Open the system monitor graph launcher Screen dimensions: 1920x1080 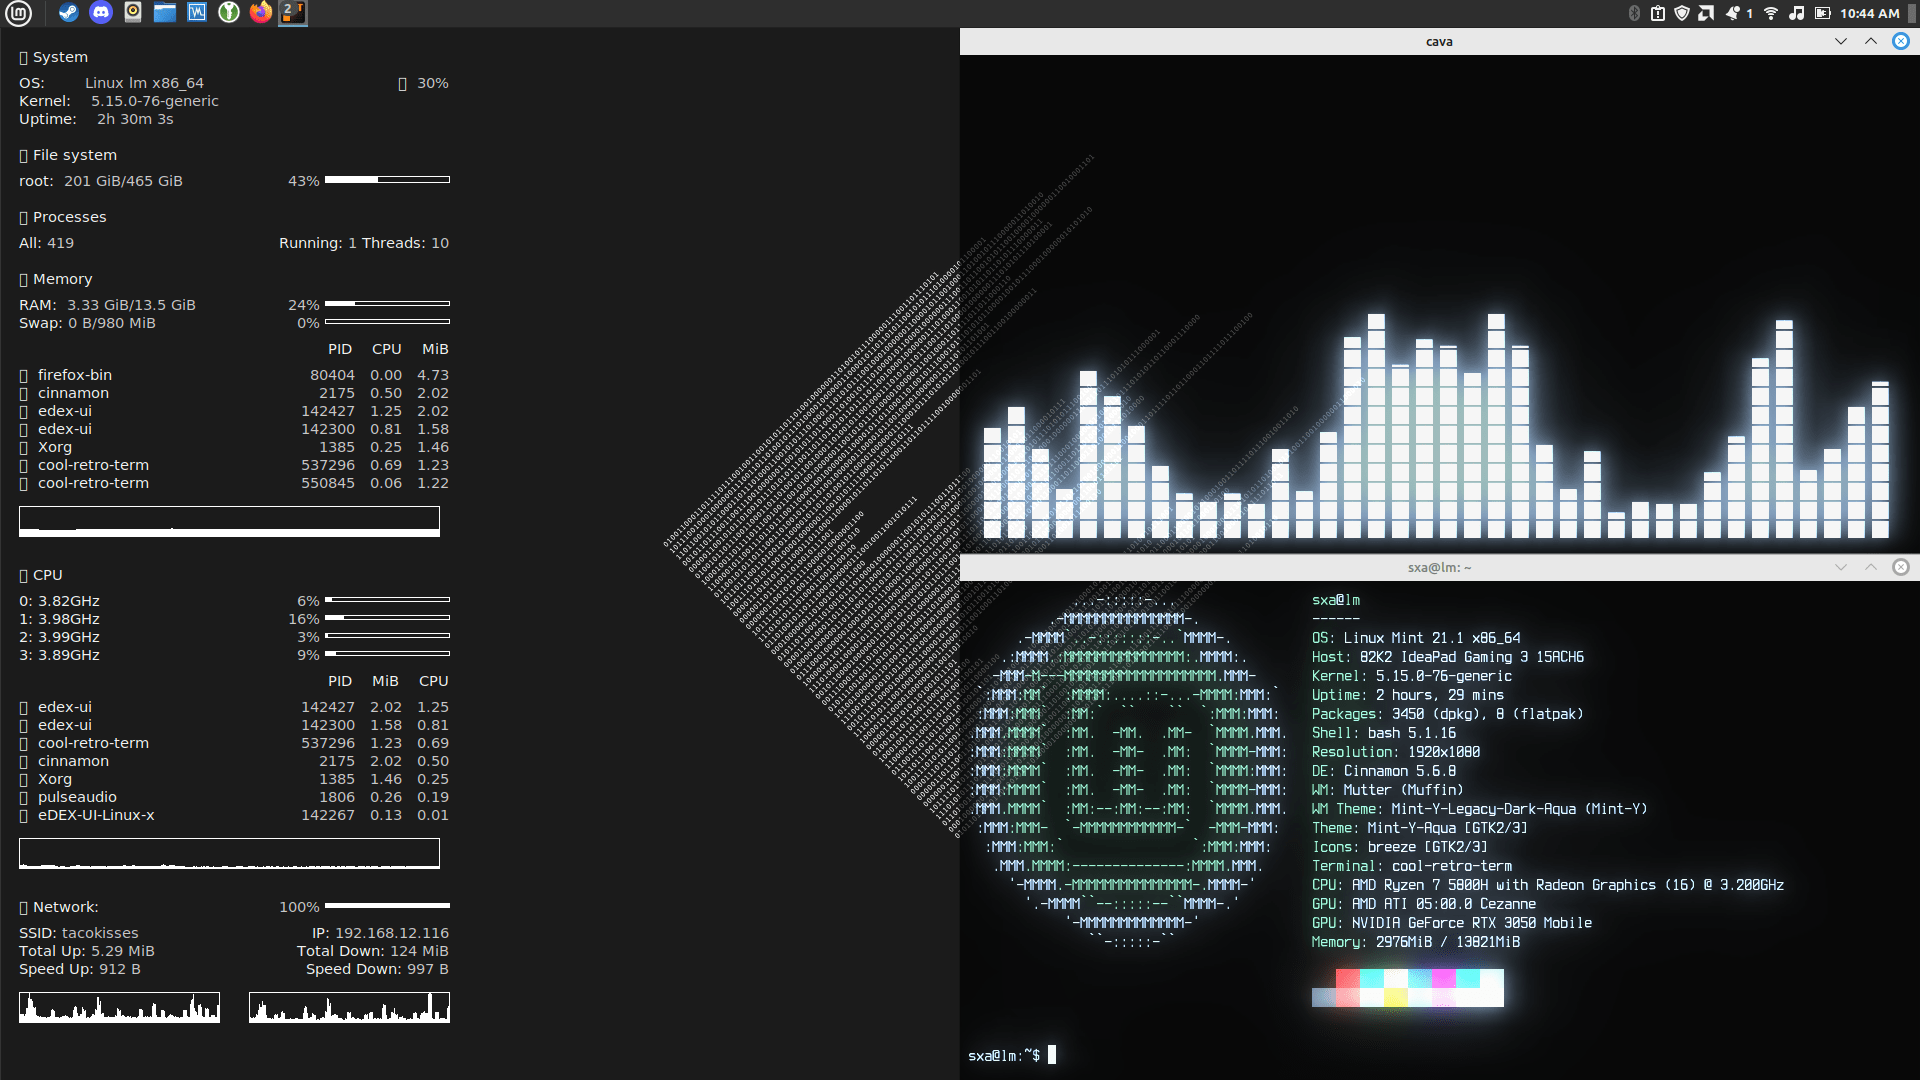197,13
